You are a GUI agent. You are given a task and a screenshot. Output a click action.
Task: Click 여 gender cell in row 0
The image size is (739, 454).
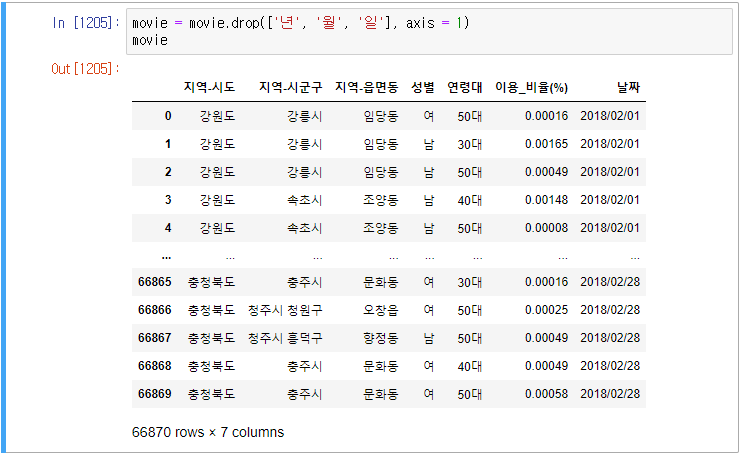pyautogui.click(x=428, y=116)
